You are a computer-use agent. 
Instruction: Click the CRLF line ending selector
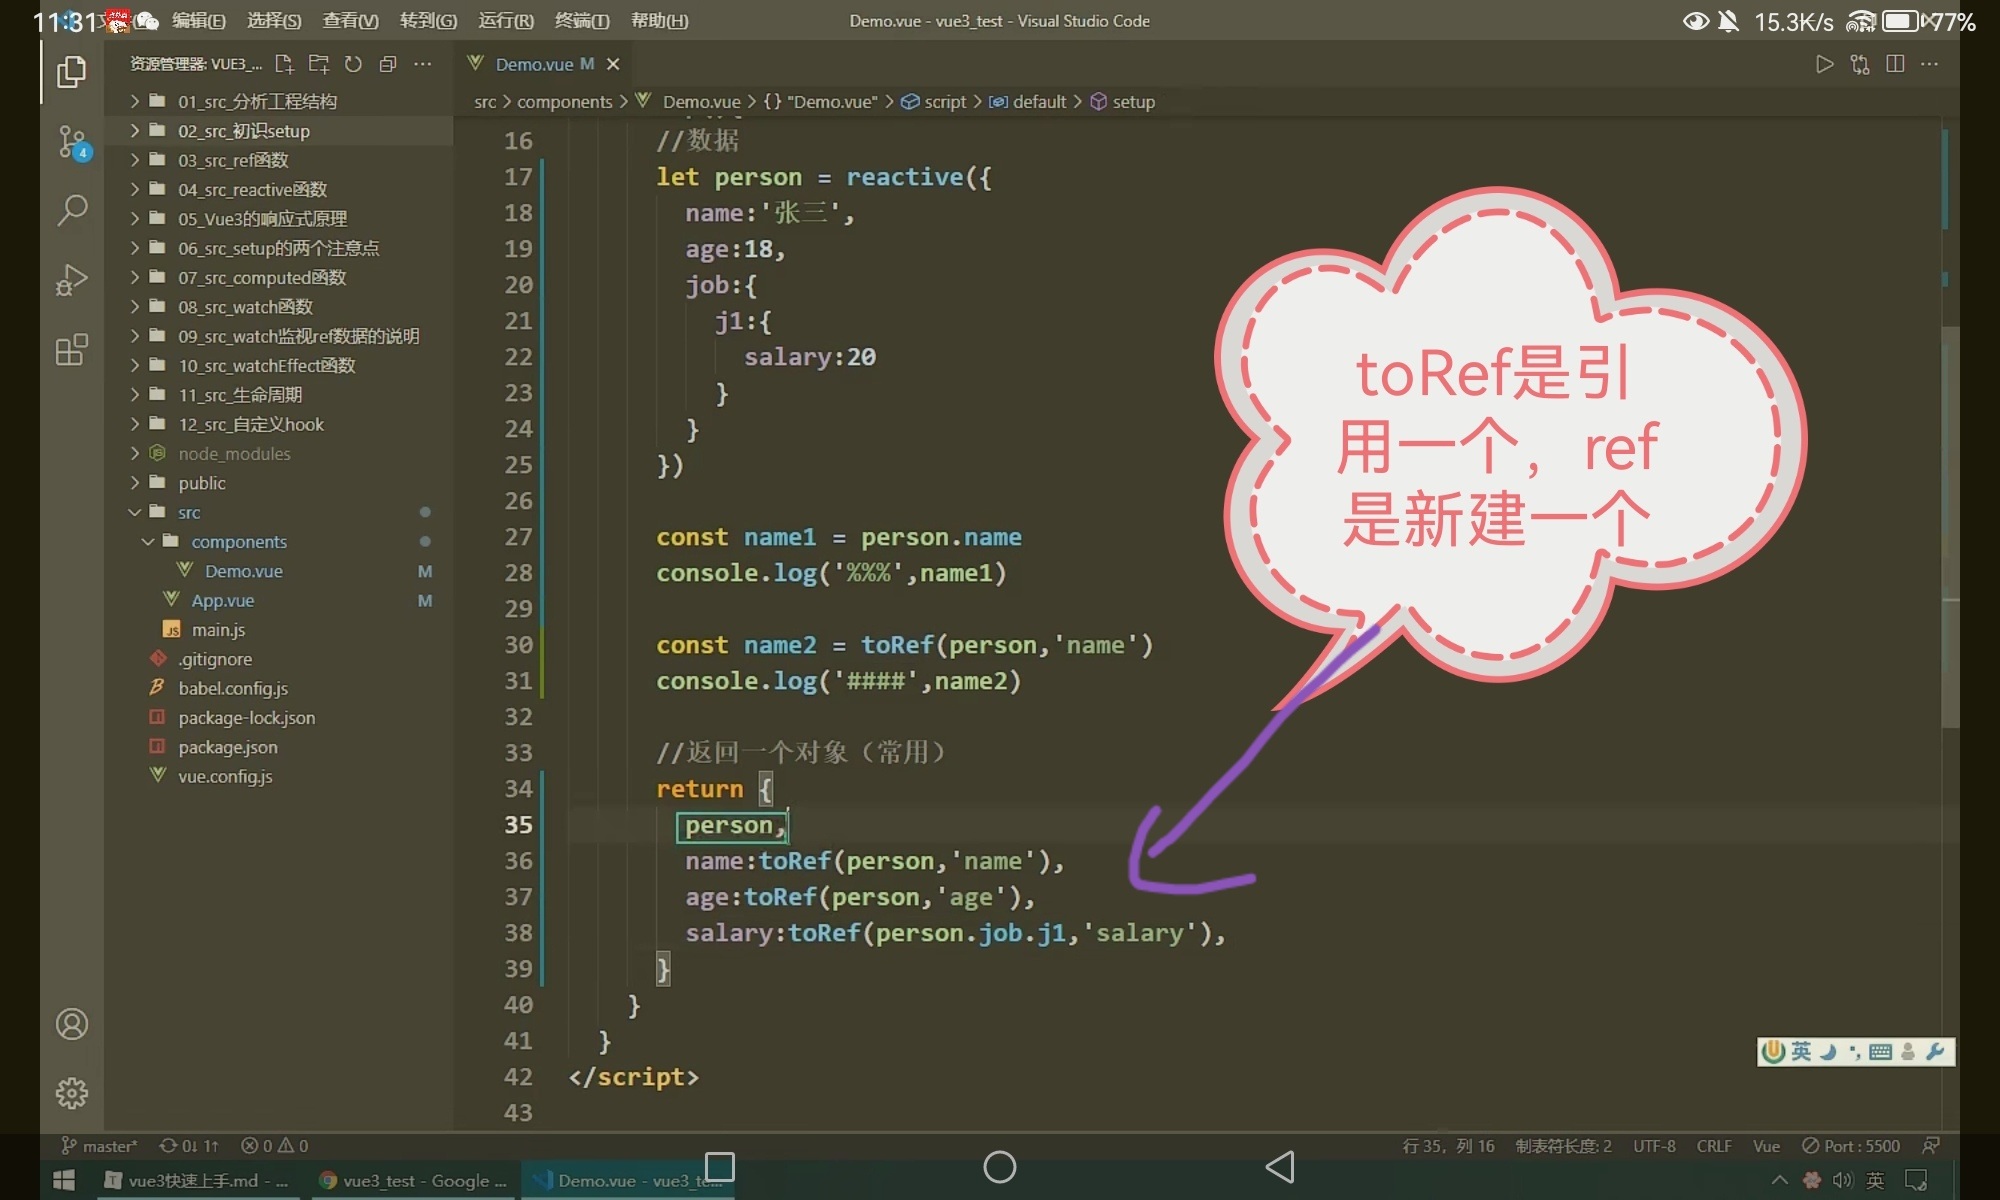coord(1713,1146)
